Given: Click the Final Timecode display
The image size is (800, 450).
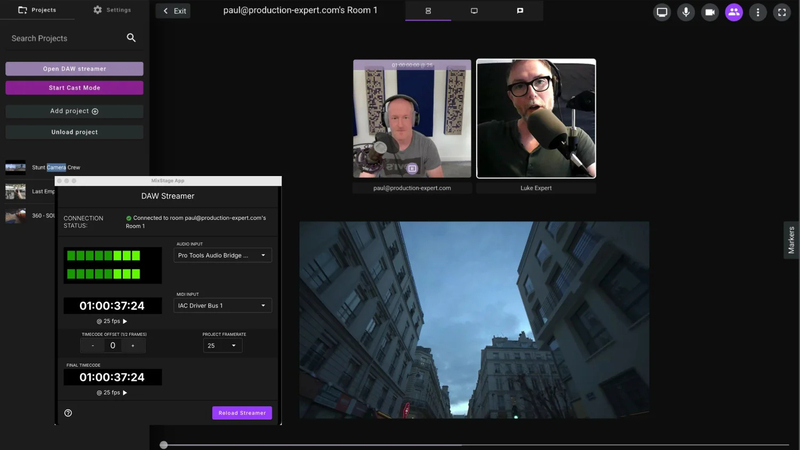Looking at the screenshot, I should point(112,377).
